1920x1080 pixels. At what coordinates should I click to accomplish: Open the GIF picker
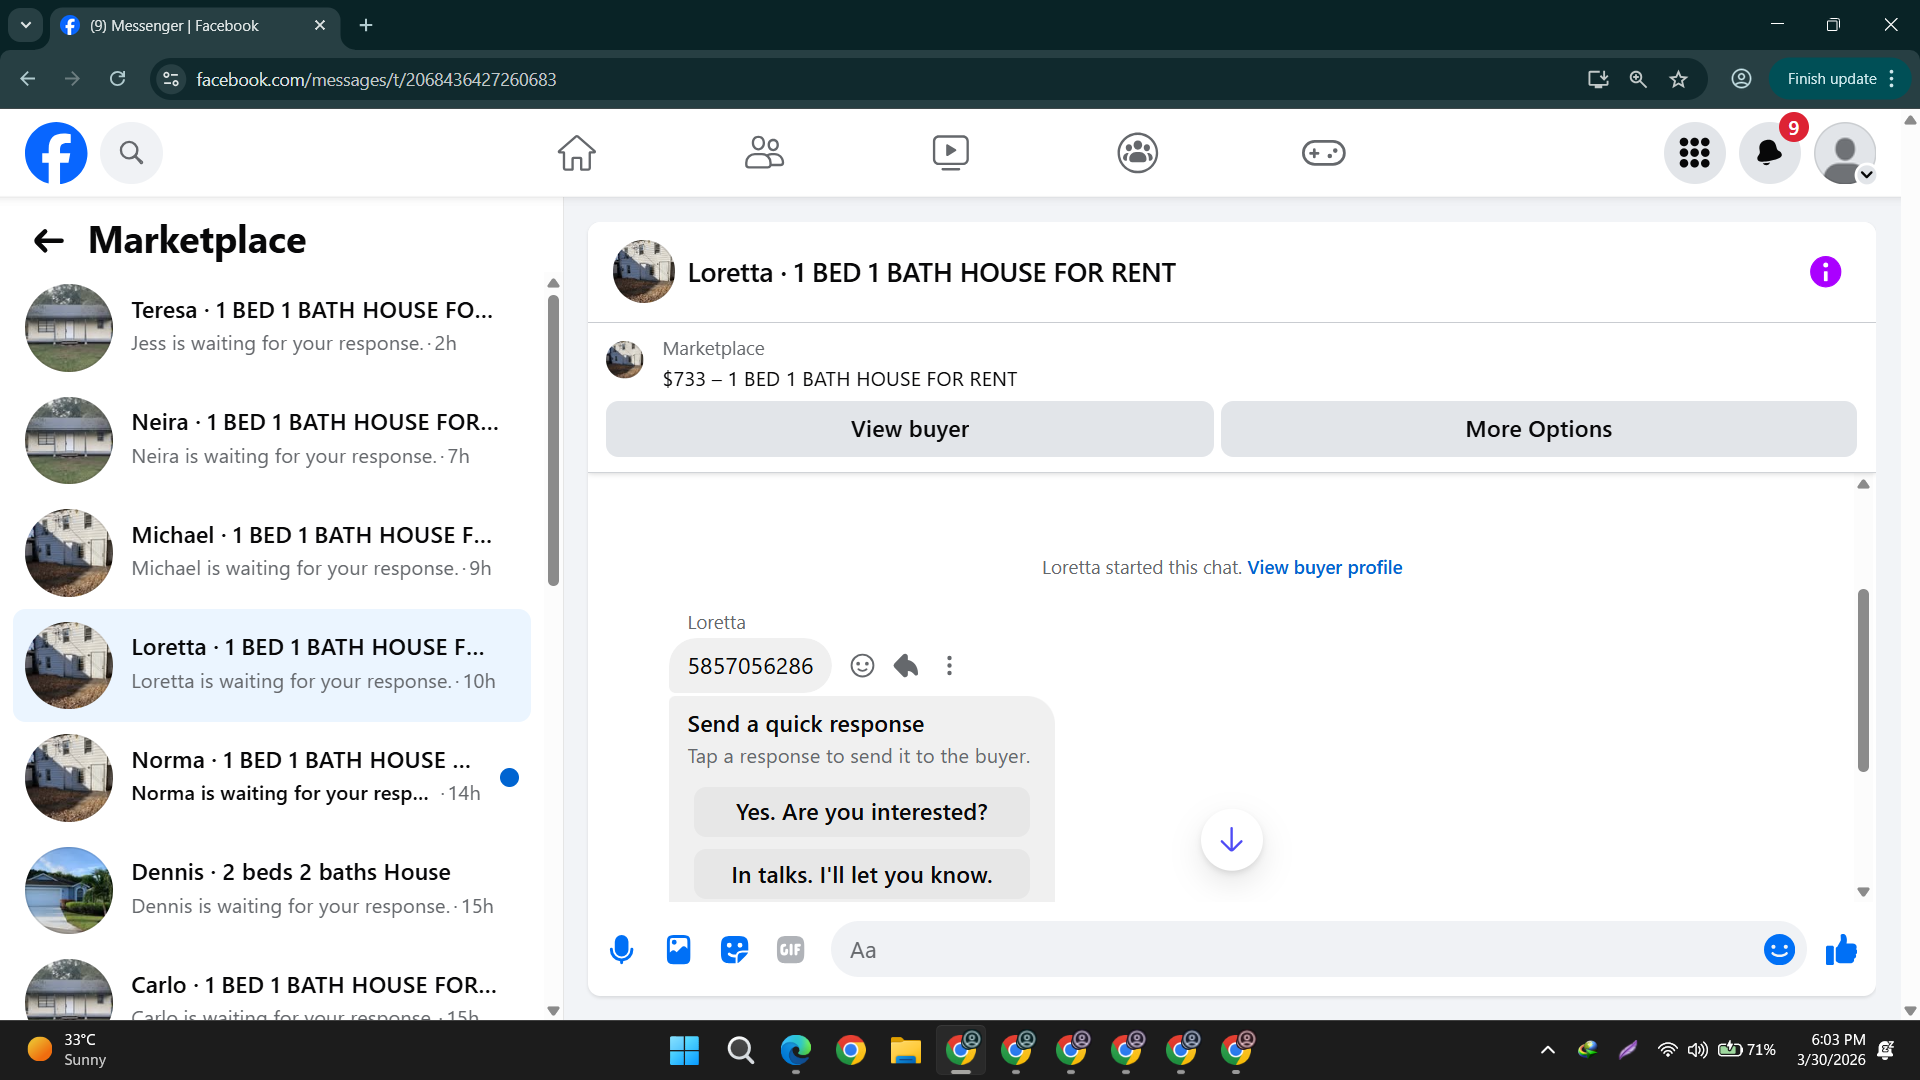[x=790, y=949]
